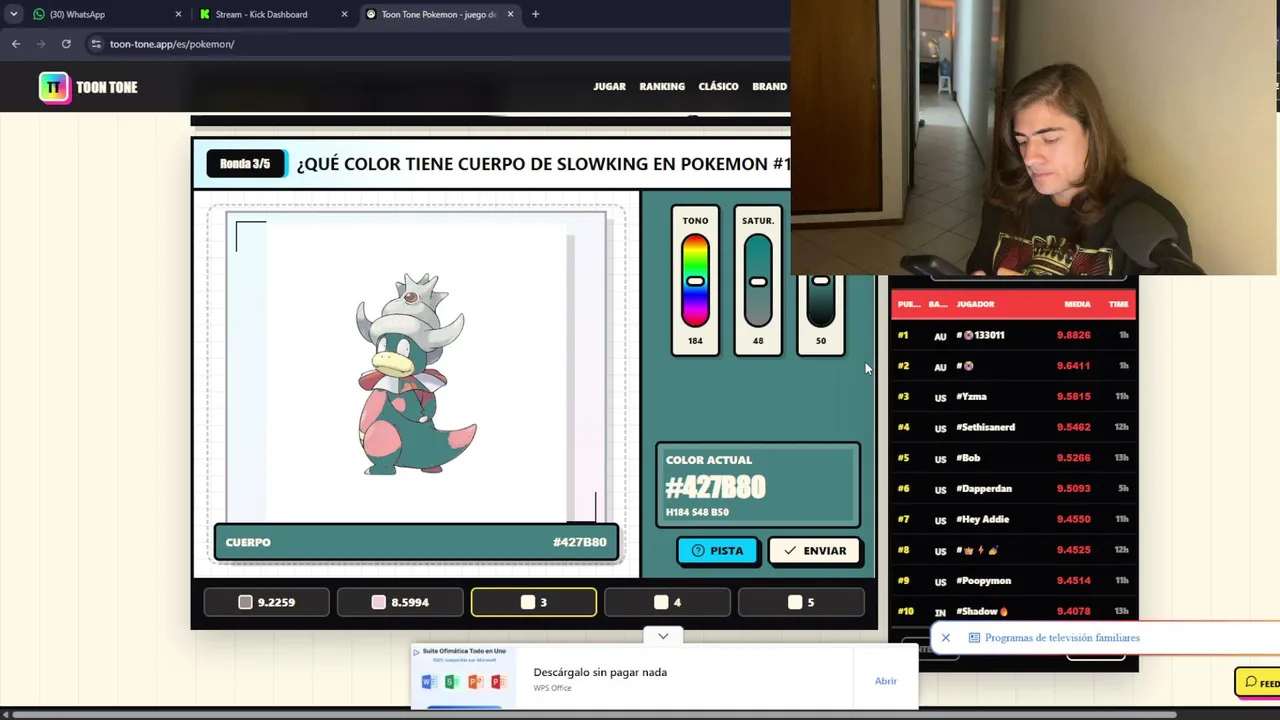Click the COLOR ACTUAL #427B80 display
The height and width of the screenshot is (720, 1280).
(x=758, y=485)
